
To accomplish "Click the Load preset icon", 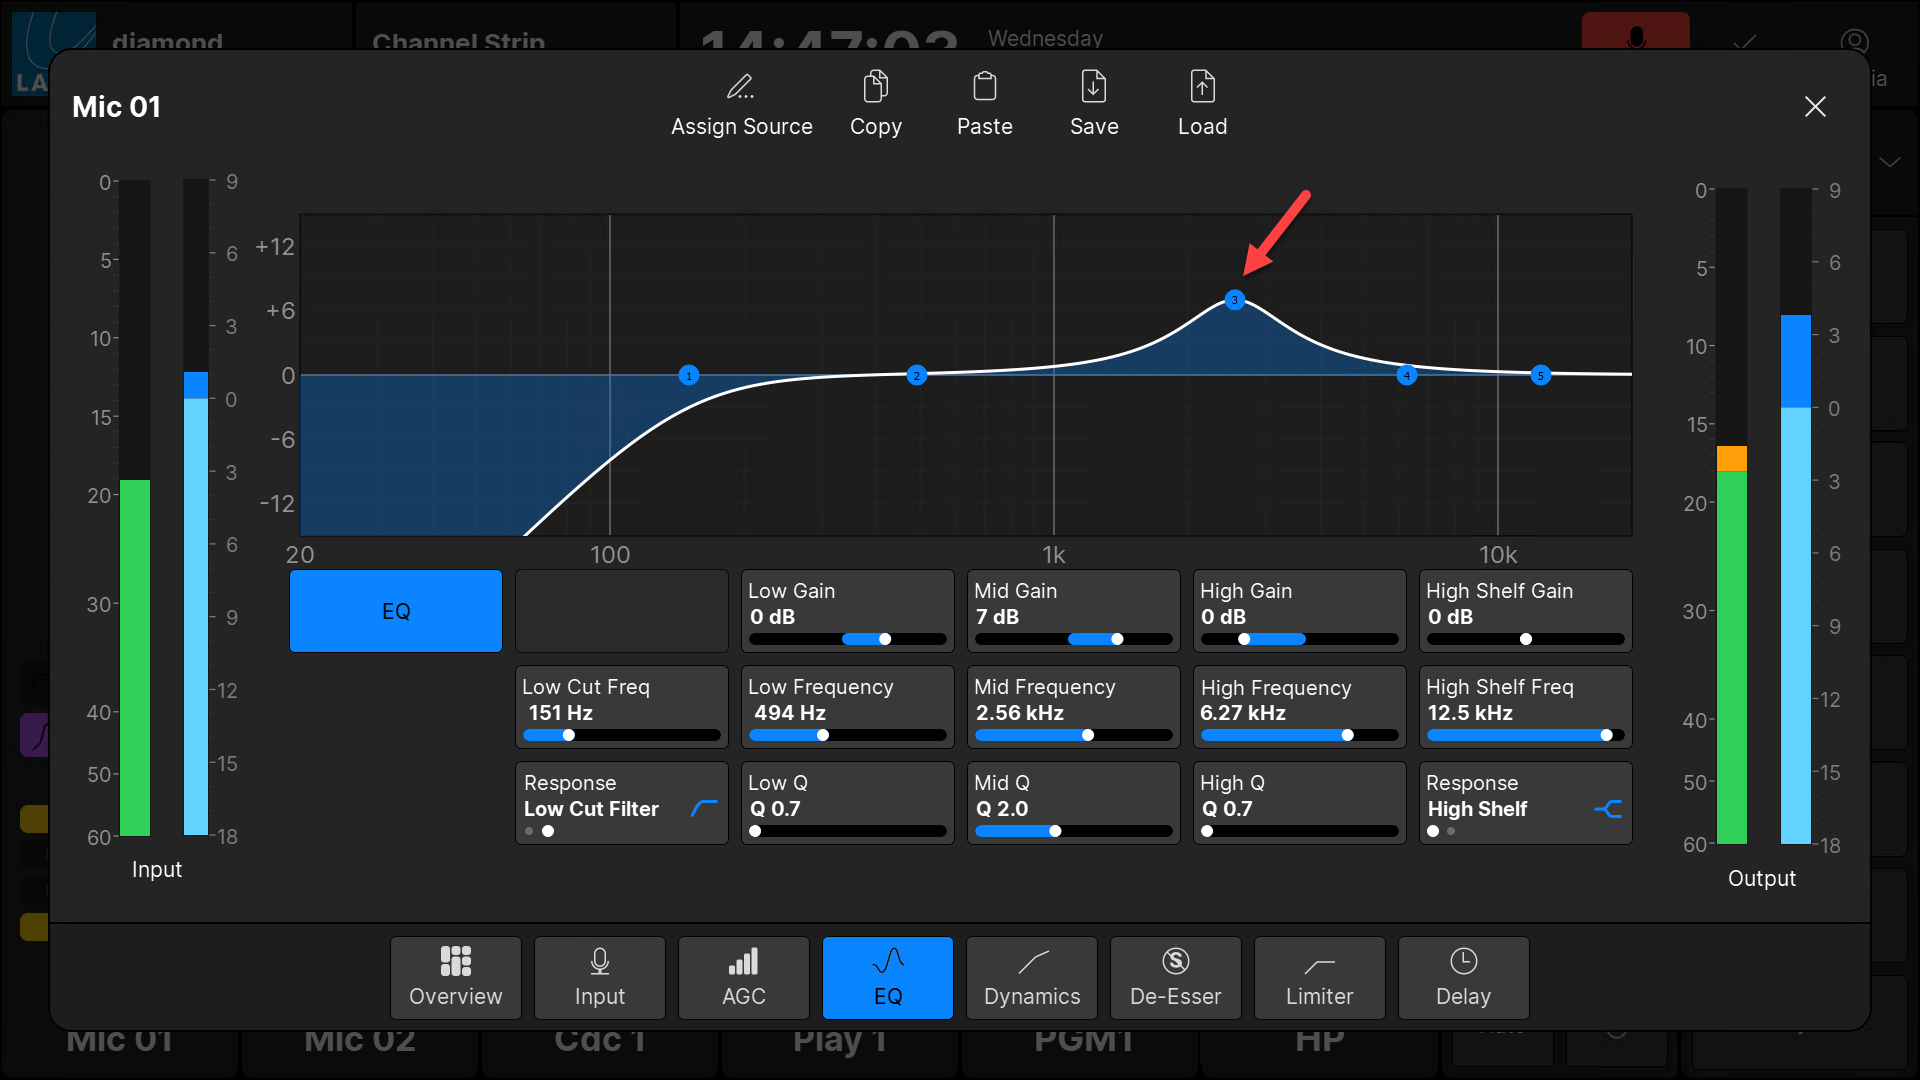I will click(x=1202, y=87).
